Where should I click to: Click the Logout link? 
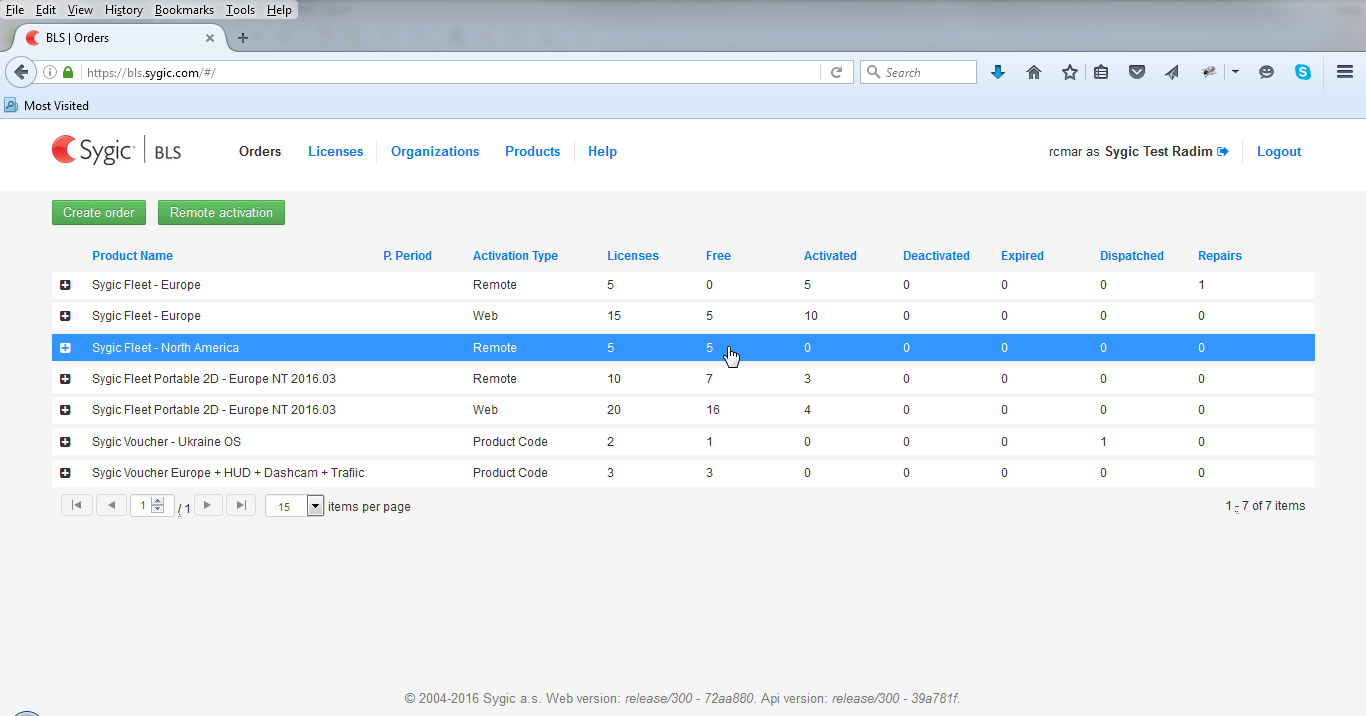[1279, 152]
